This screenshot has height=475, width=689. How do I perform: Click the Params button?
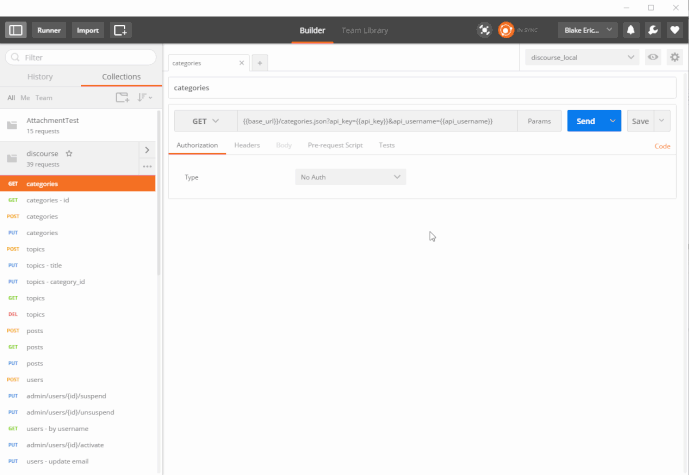(x=539, y=121)
